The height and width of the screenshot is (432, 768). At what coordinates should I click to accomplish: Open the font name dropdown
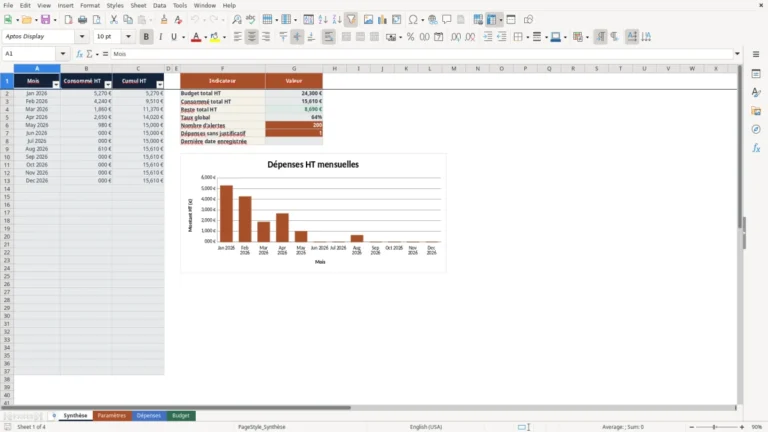tap(82, 36)
